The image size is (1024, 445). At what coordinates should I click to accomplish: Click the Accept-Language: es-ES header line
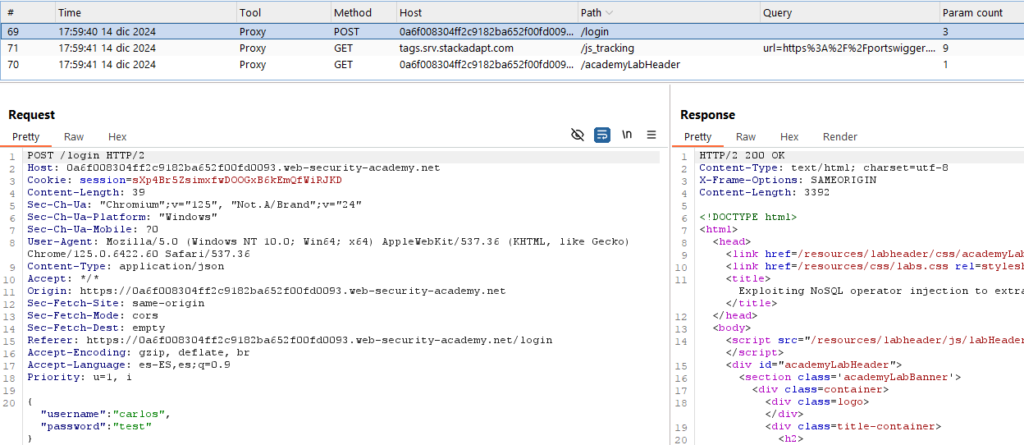(x=129, y=365)
